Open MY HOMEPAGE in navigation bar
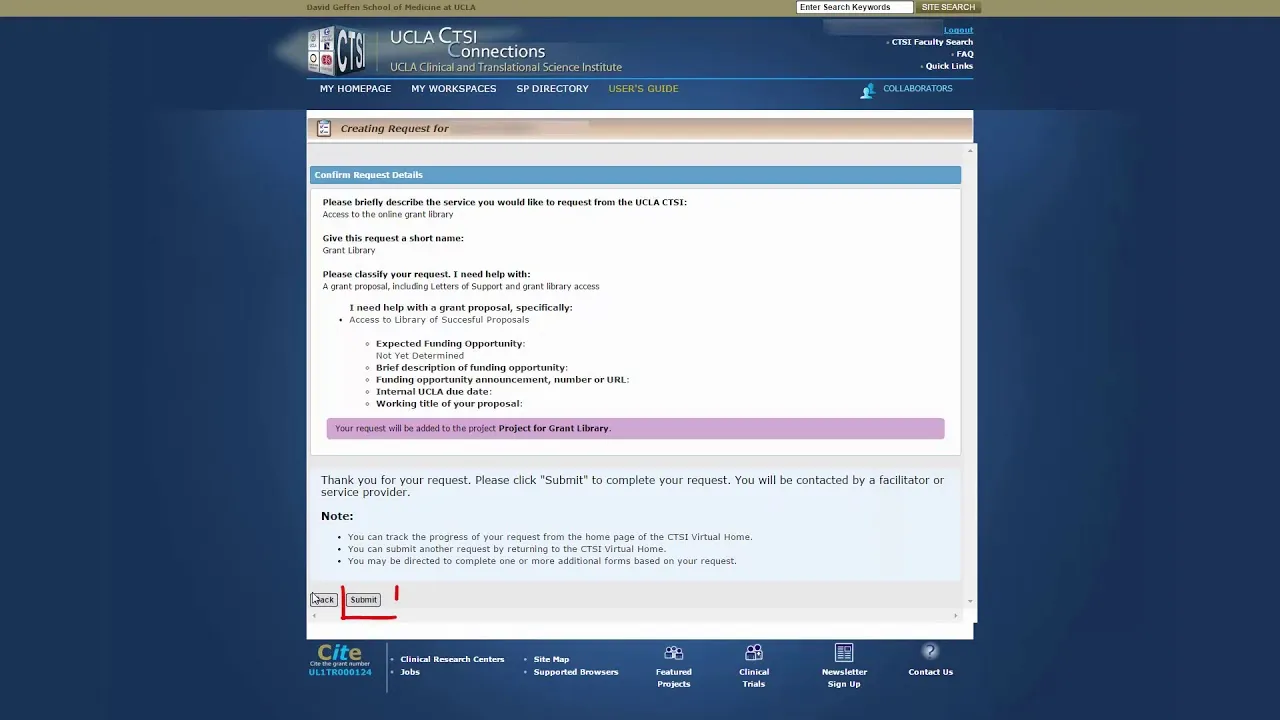 pyautogui.click(x=355, y=89)
